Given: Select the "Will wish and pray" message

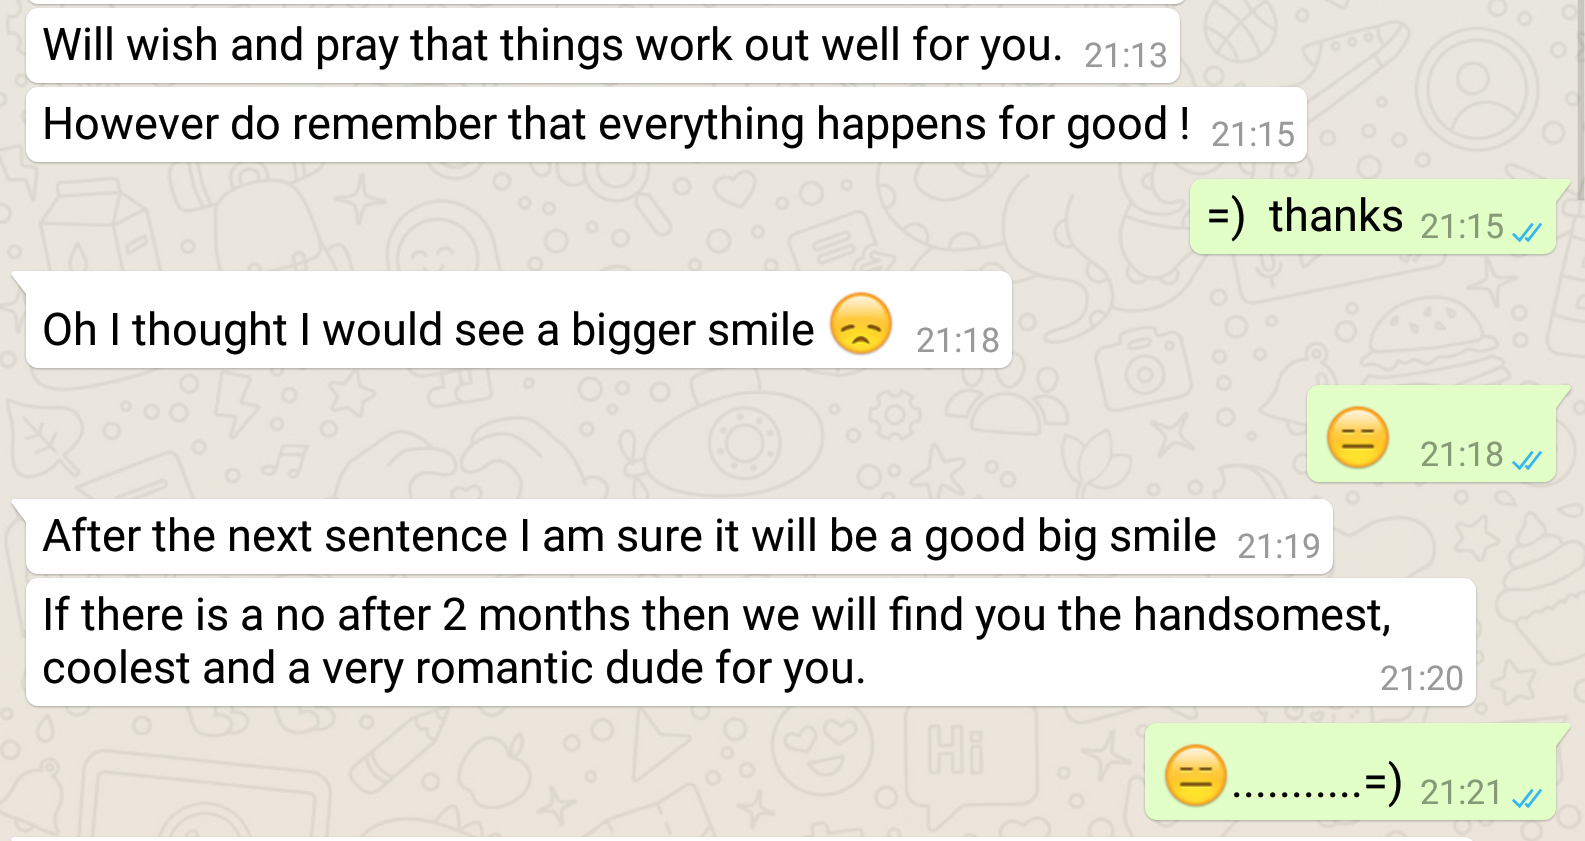Looking at the screenshot, I should [x=552, y=46].
